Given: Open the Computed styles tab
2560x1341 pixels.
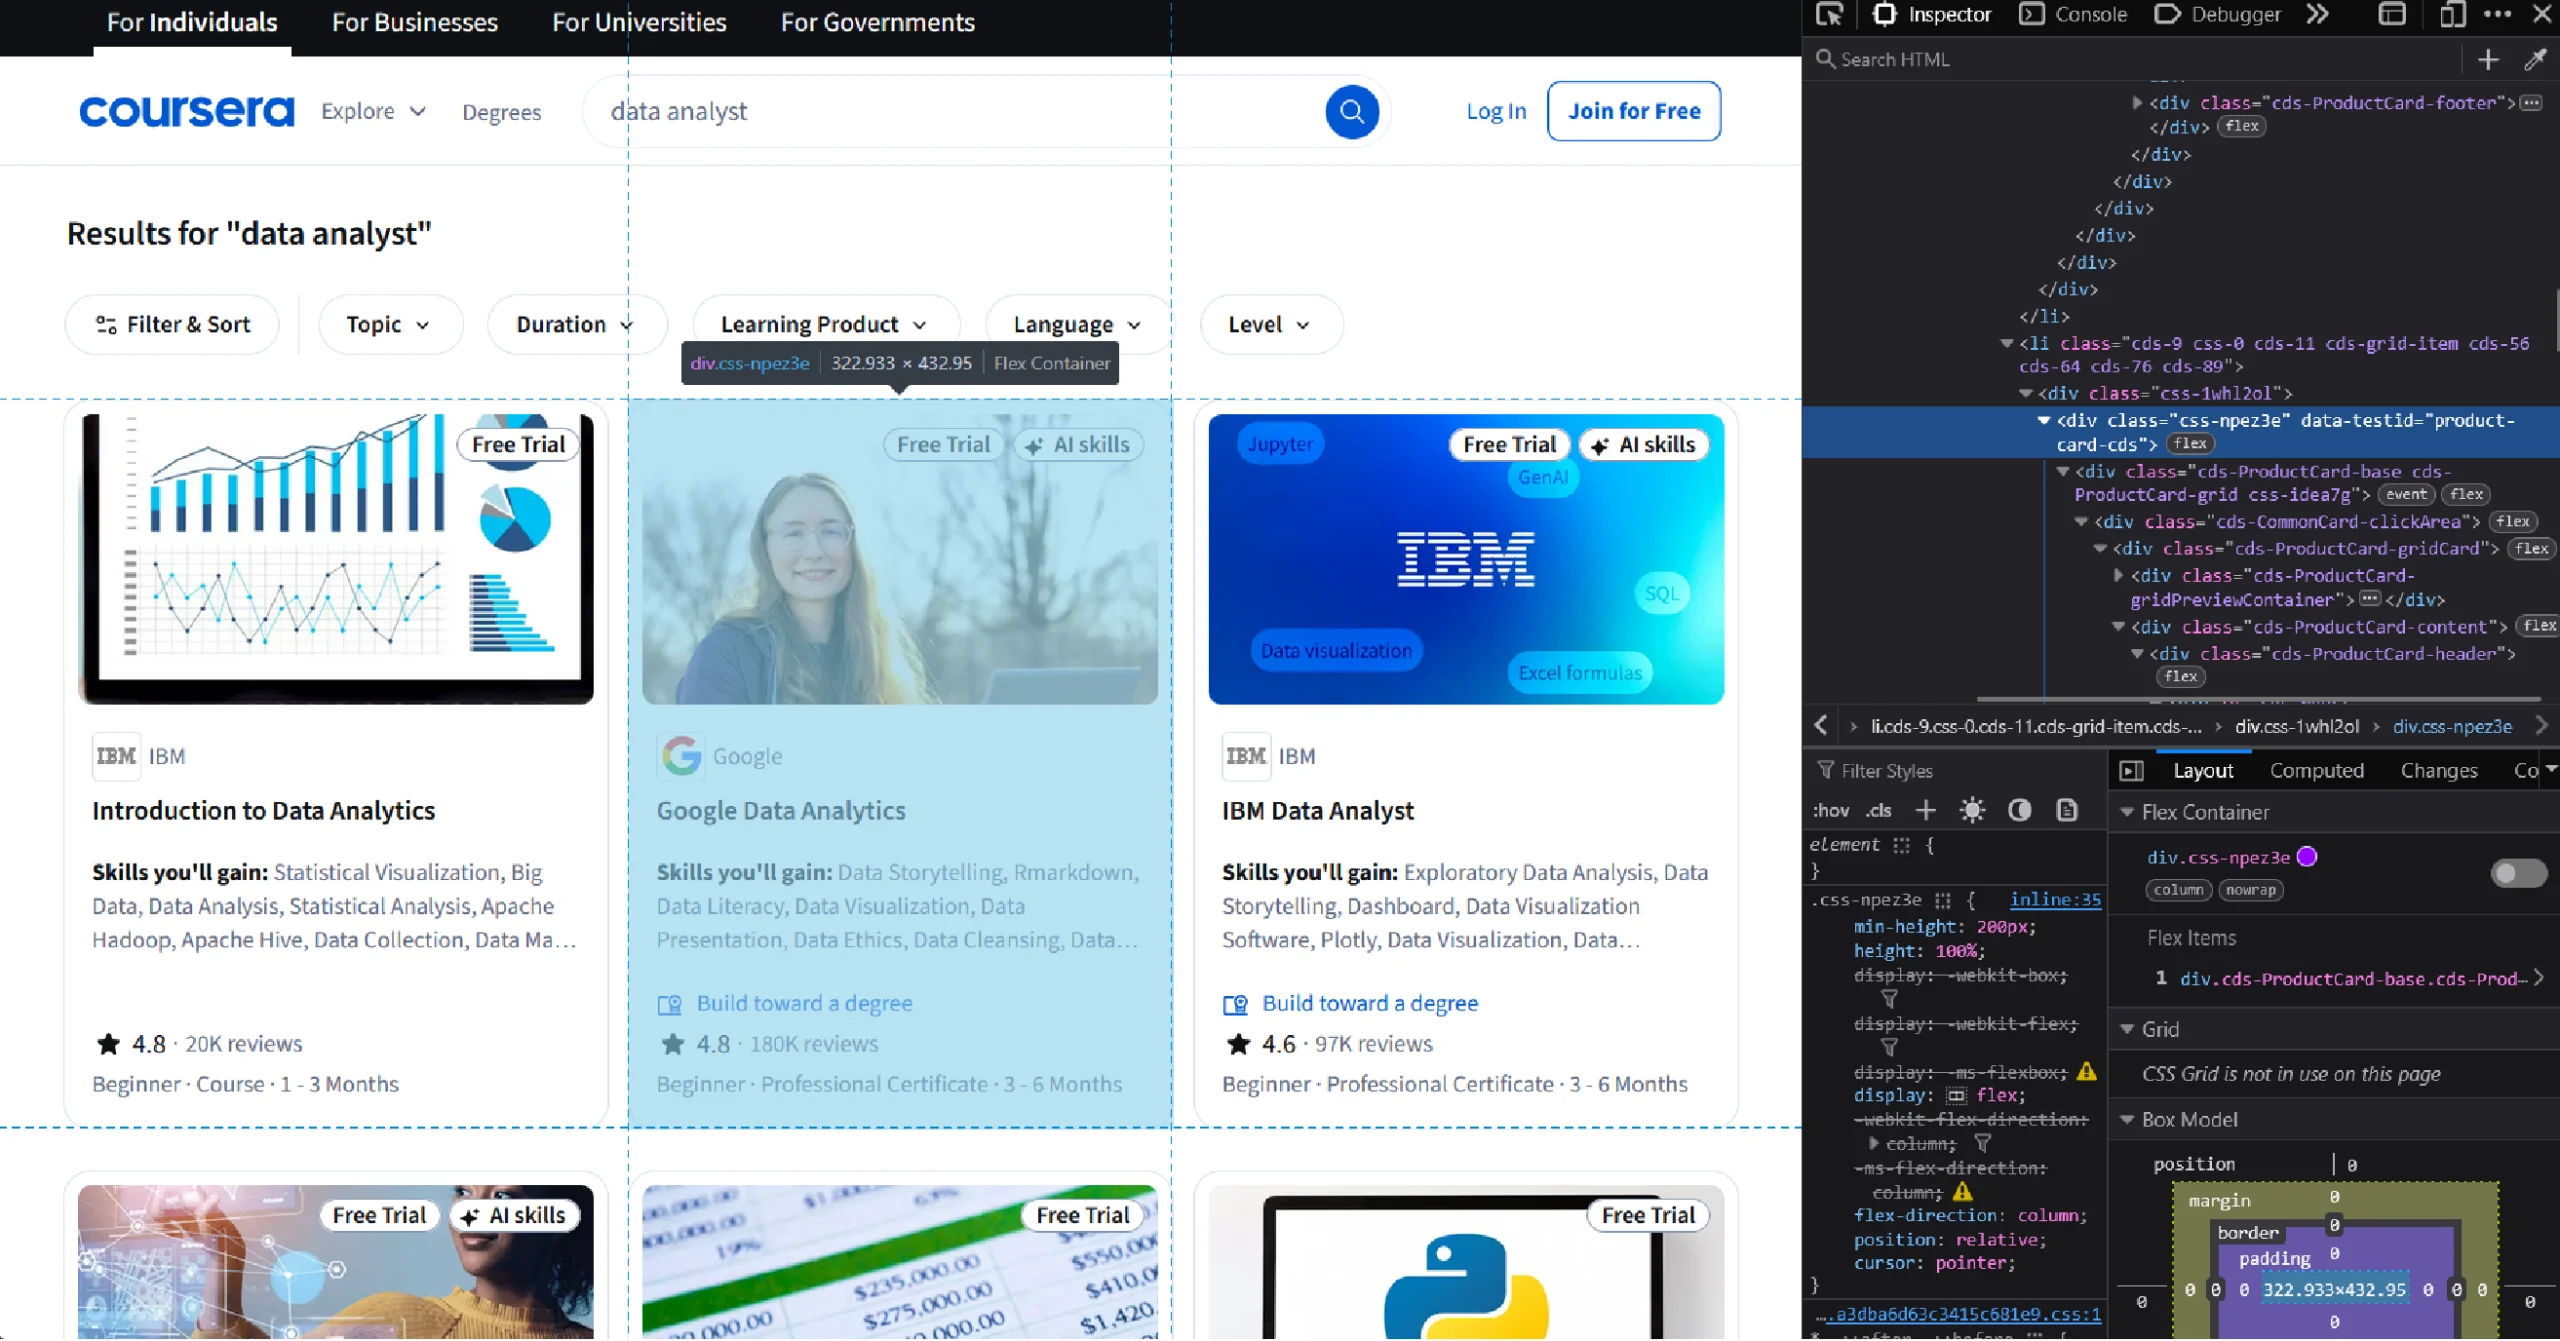Looking at the screenshot, I should [x=2317, y=769].
